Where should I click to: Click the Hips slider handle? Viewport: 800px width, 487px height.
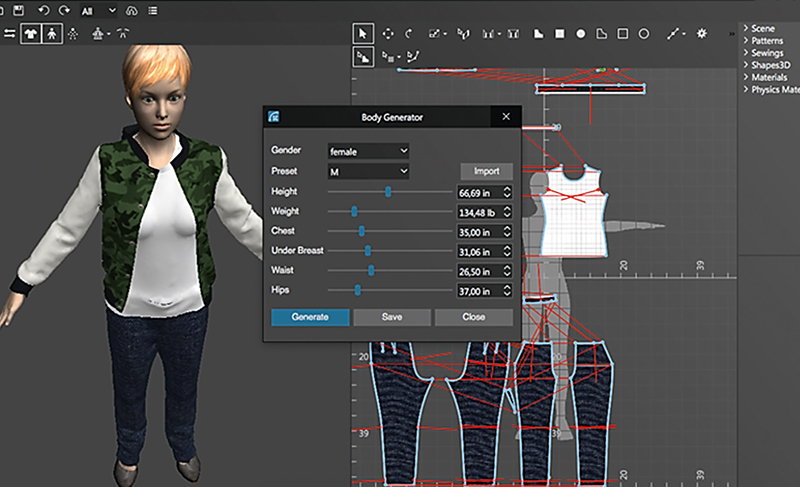coord(358,290)
